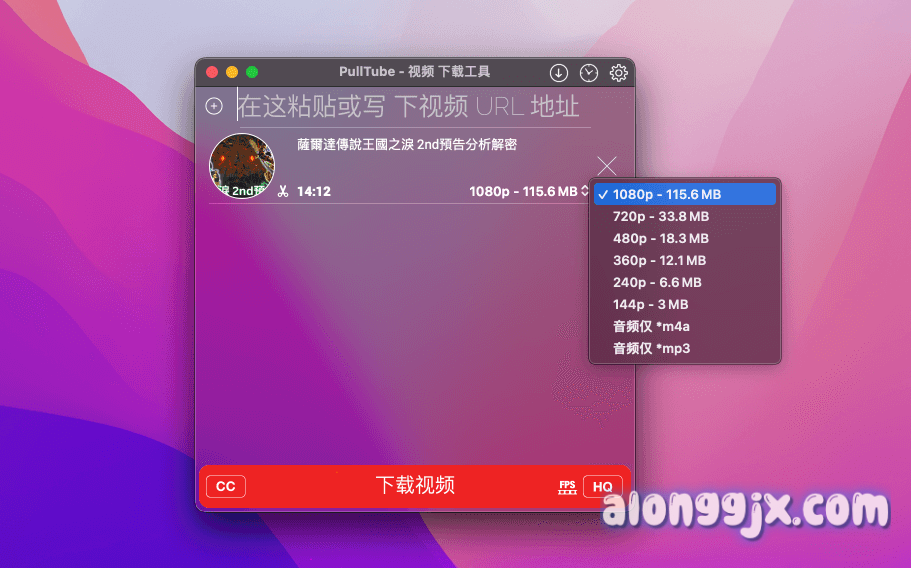Click the 14:12 duration text
This screenshot has width=911, height=568.
point(314,192)
